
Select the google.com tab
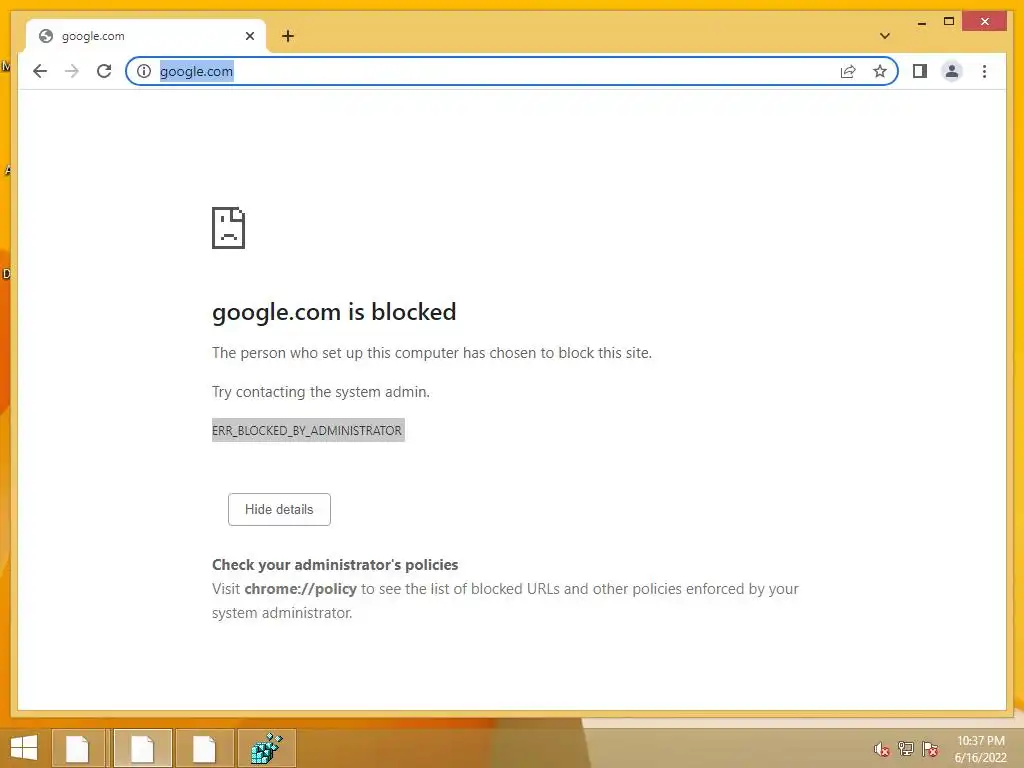(x=146, y=36)
